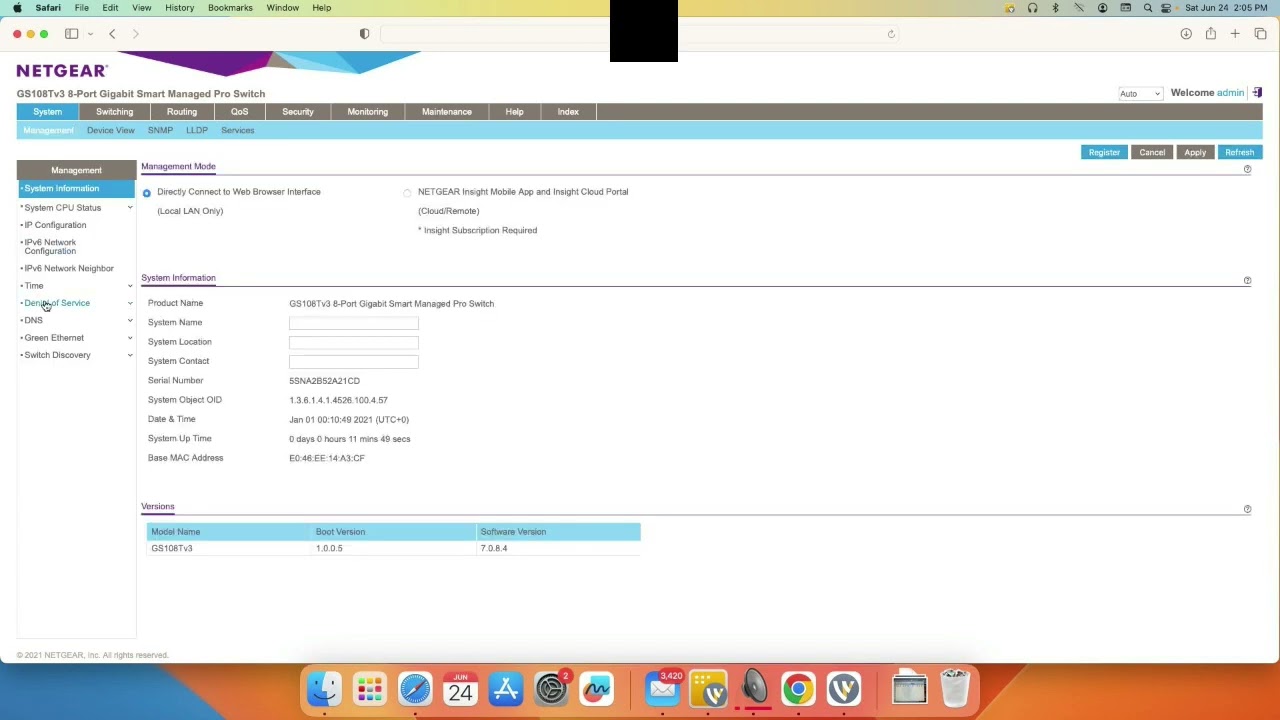Viewport: 1280px width, 720px height.
Task: Go back with Safari back arrow
Action: (112, 34)
